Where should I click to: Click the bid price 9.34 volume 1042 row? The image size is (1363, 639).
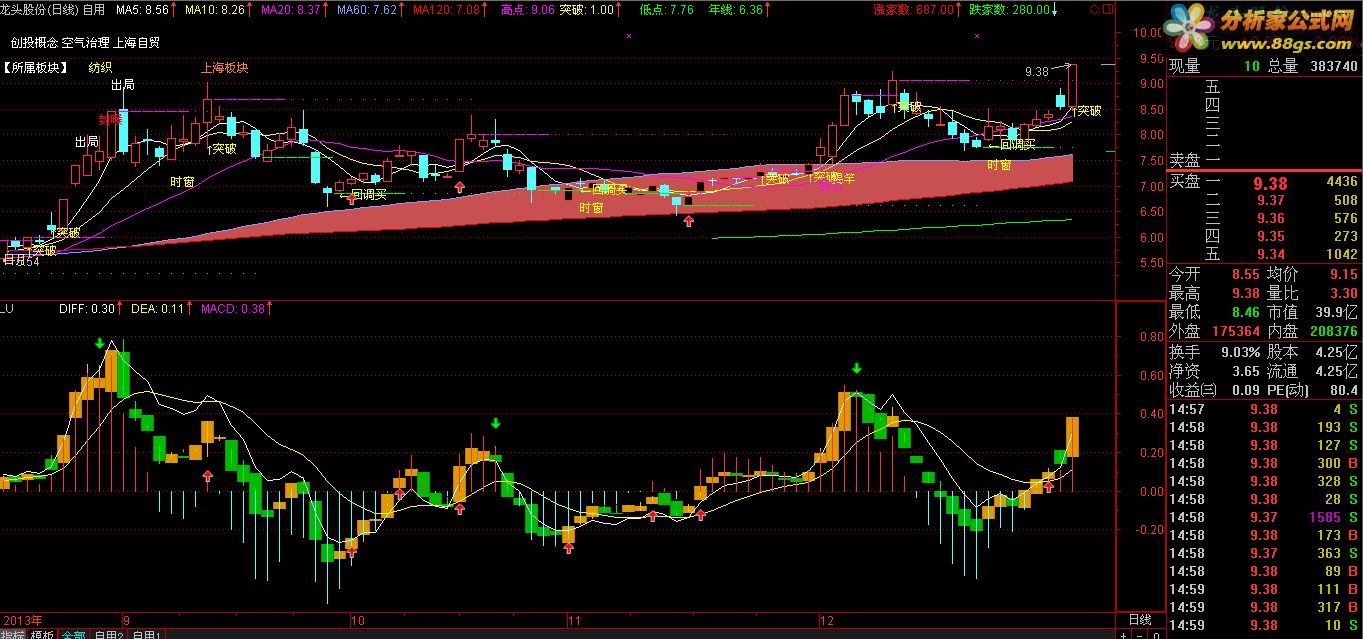(1265, 255)
